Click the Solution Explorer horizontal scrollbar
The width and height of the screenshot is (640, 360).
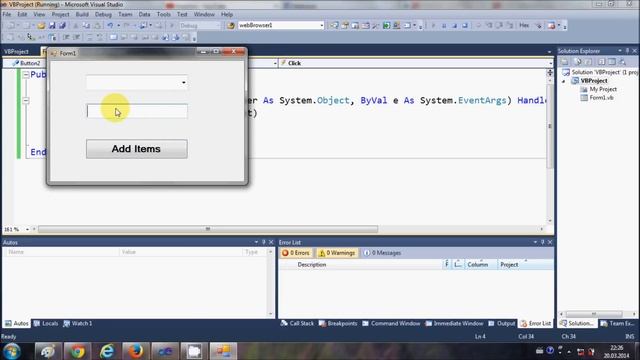(x=594, y=314)
